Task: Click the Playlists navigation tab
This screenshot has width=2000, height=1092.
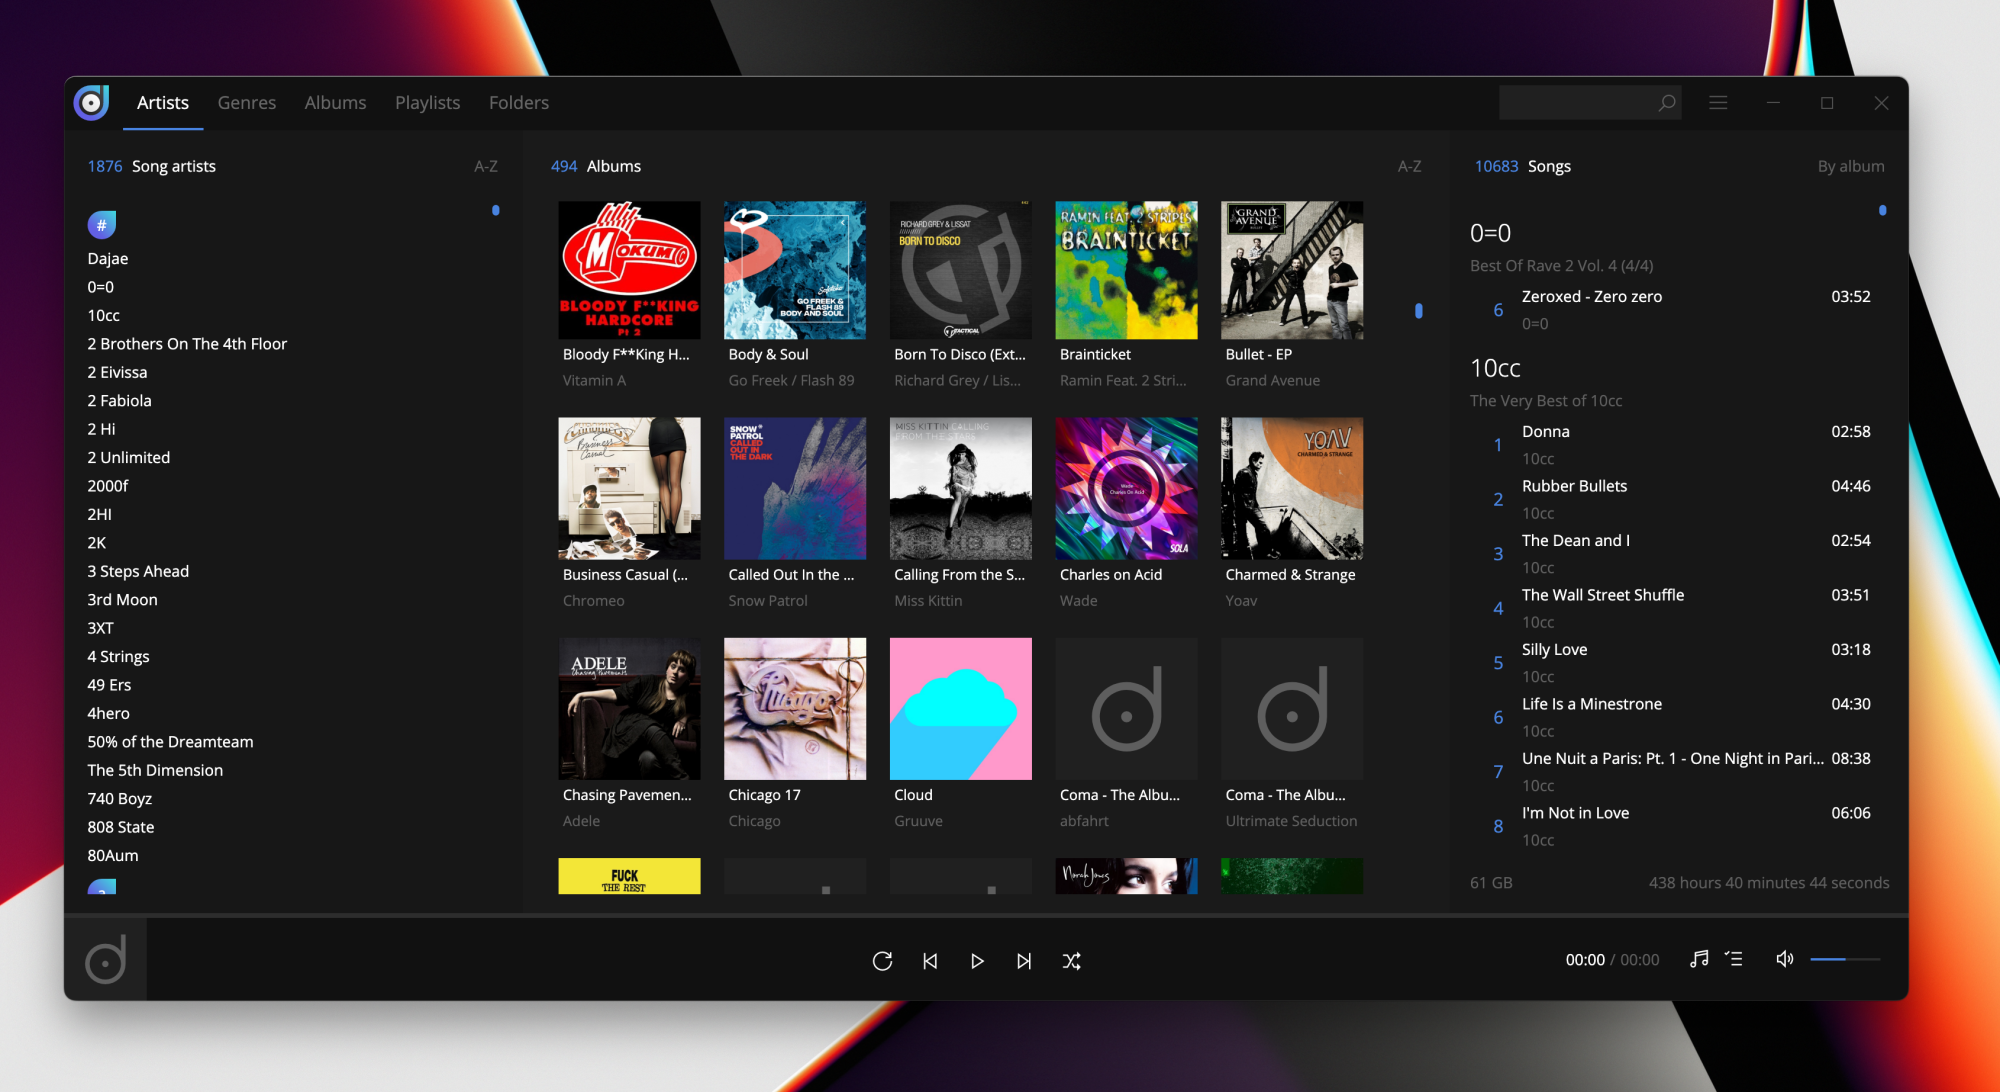Action: pyautogui.click(x=425, y=102)
